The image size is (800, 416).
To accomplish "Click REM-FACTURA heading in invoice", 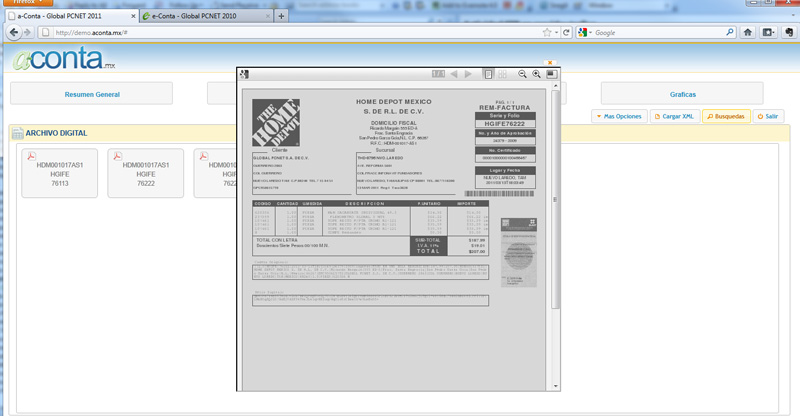I will coord(505,108).
